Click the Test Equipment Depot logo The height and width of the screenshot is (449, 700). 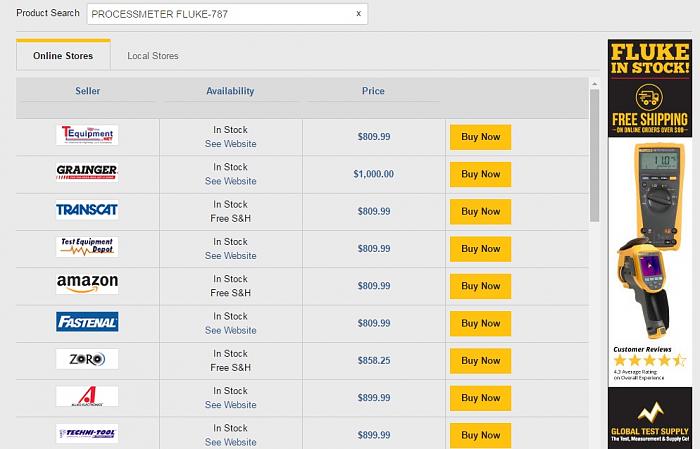click(x=87, y=247)
